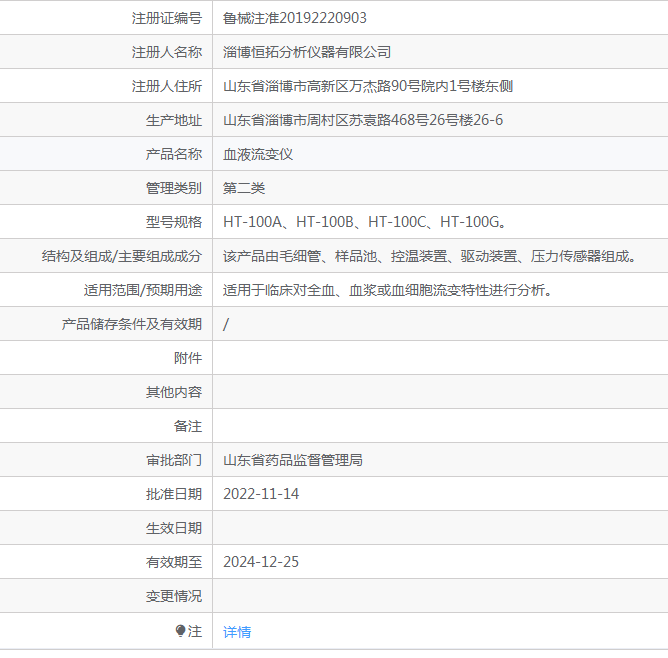
Task: Select approval date 2022-11-14
Action: click(261, 494)
